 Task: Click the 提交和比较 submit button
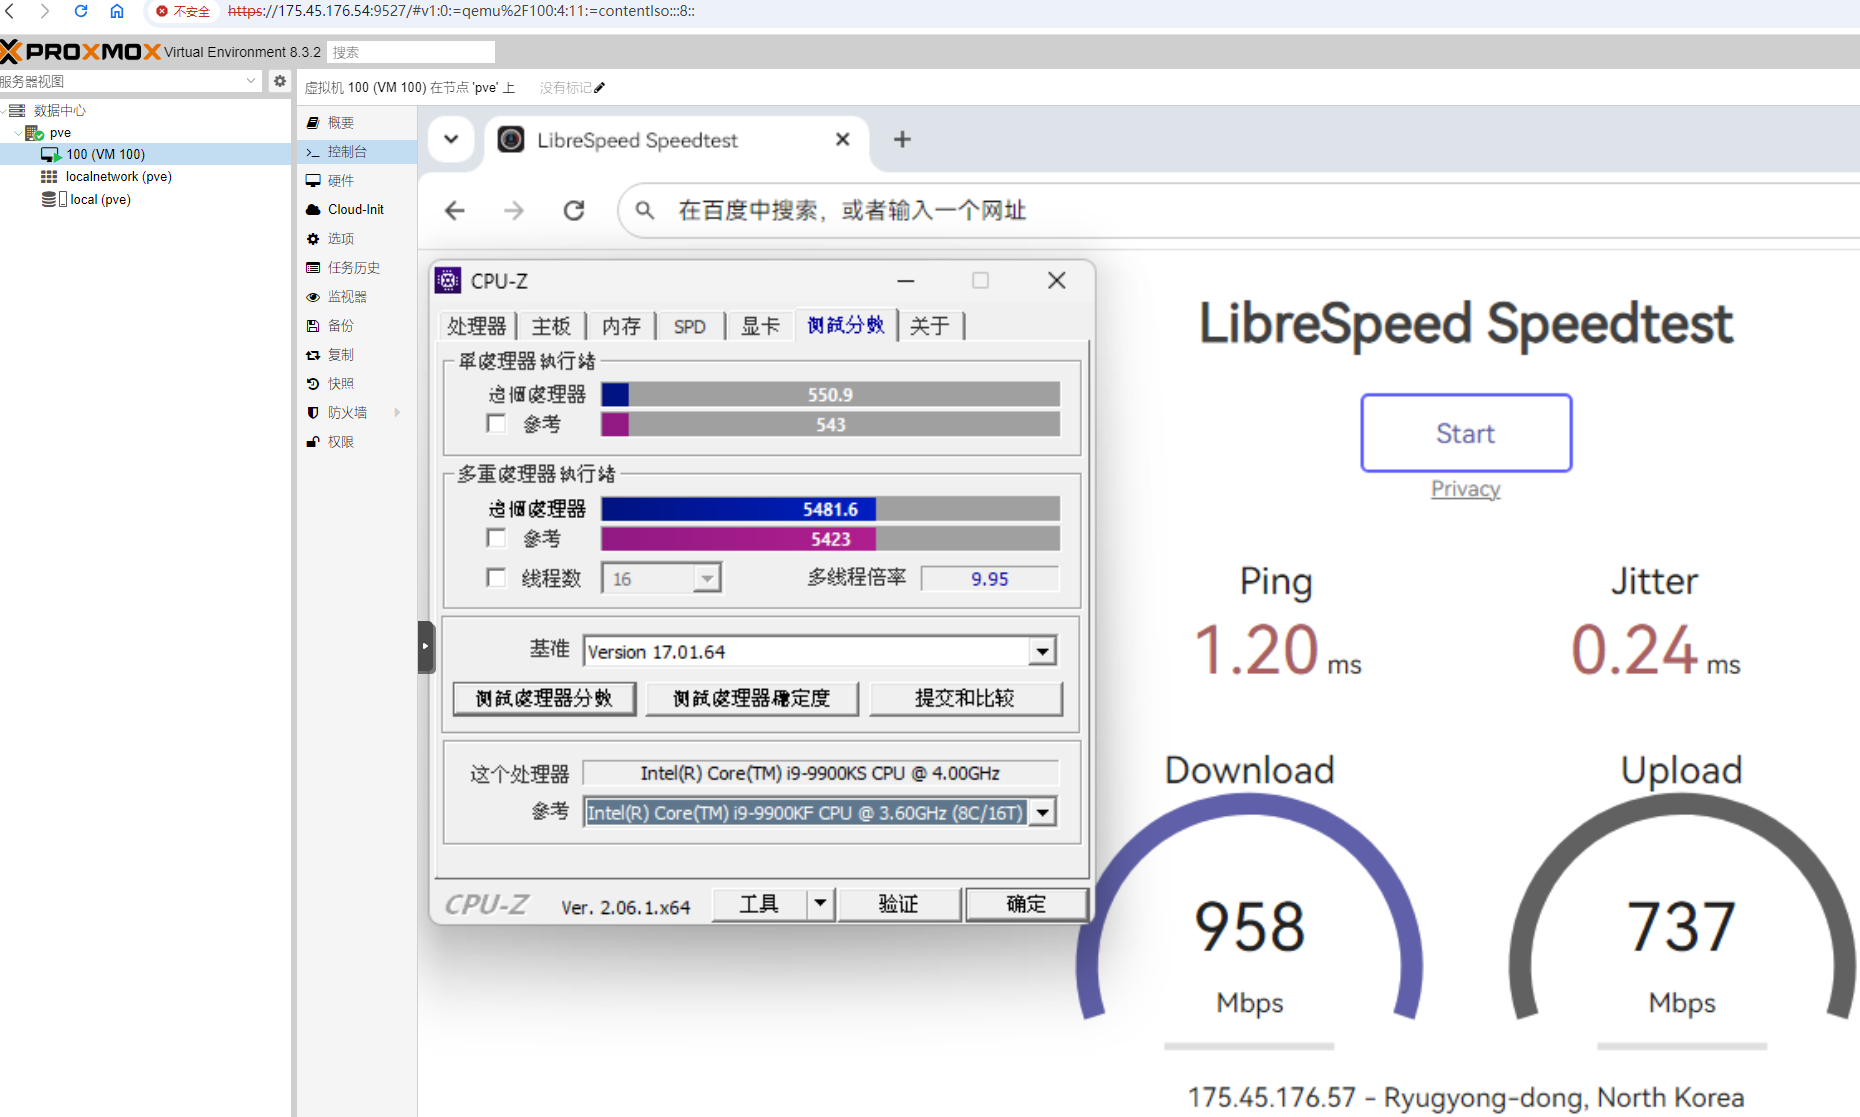(x=965, y=699)
